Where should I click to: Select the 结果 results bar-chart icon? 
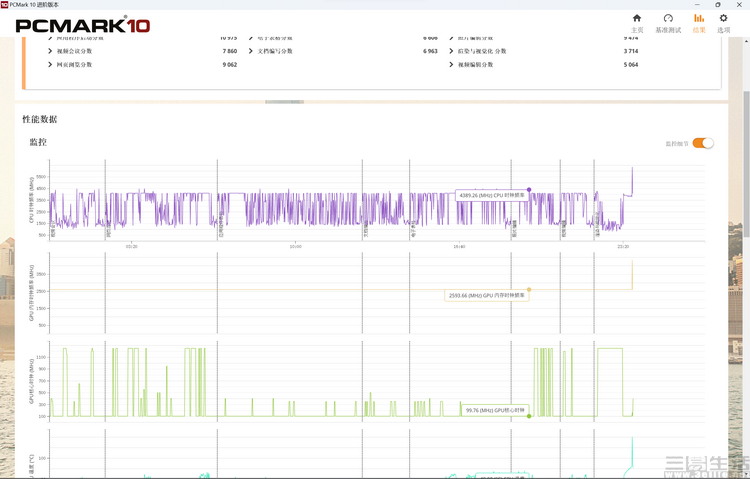click(x=699, y=18)
